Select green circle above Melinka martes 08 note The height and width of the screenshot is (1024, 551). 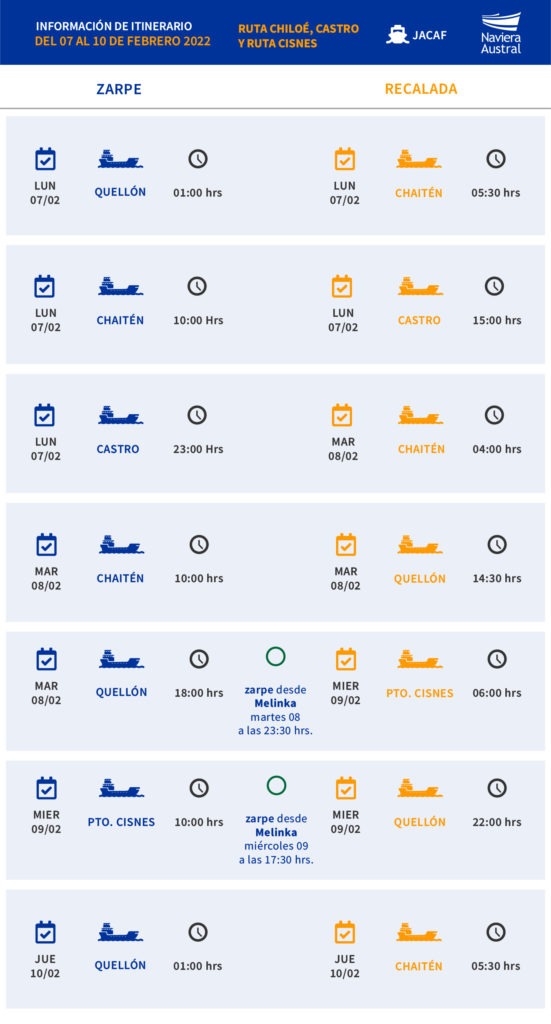pos(276,656)
